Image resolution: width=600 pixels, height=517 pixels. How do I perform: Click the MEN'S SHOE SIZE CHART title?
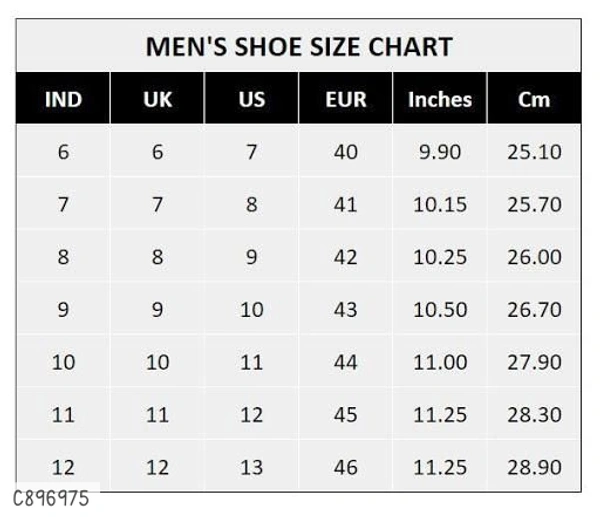tap(298, 46)
